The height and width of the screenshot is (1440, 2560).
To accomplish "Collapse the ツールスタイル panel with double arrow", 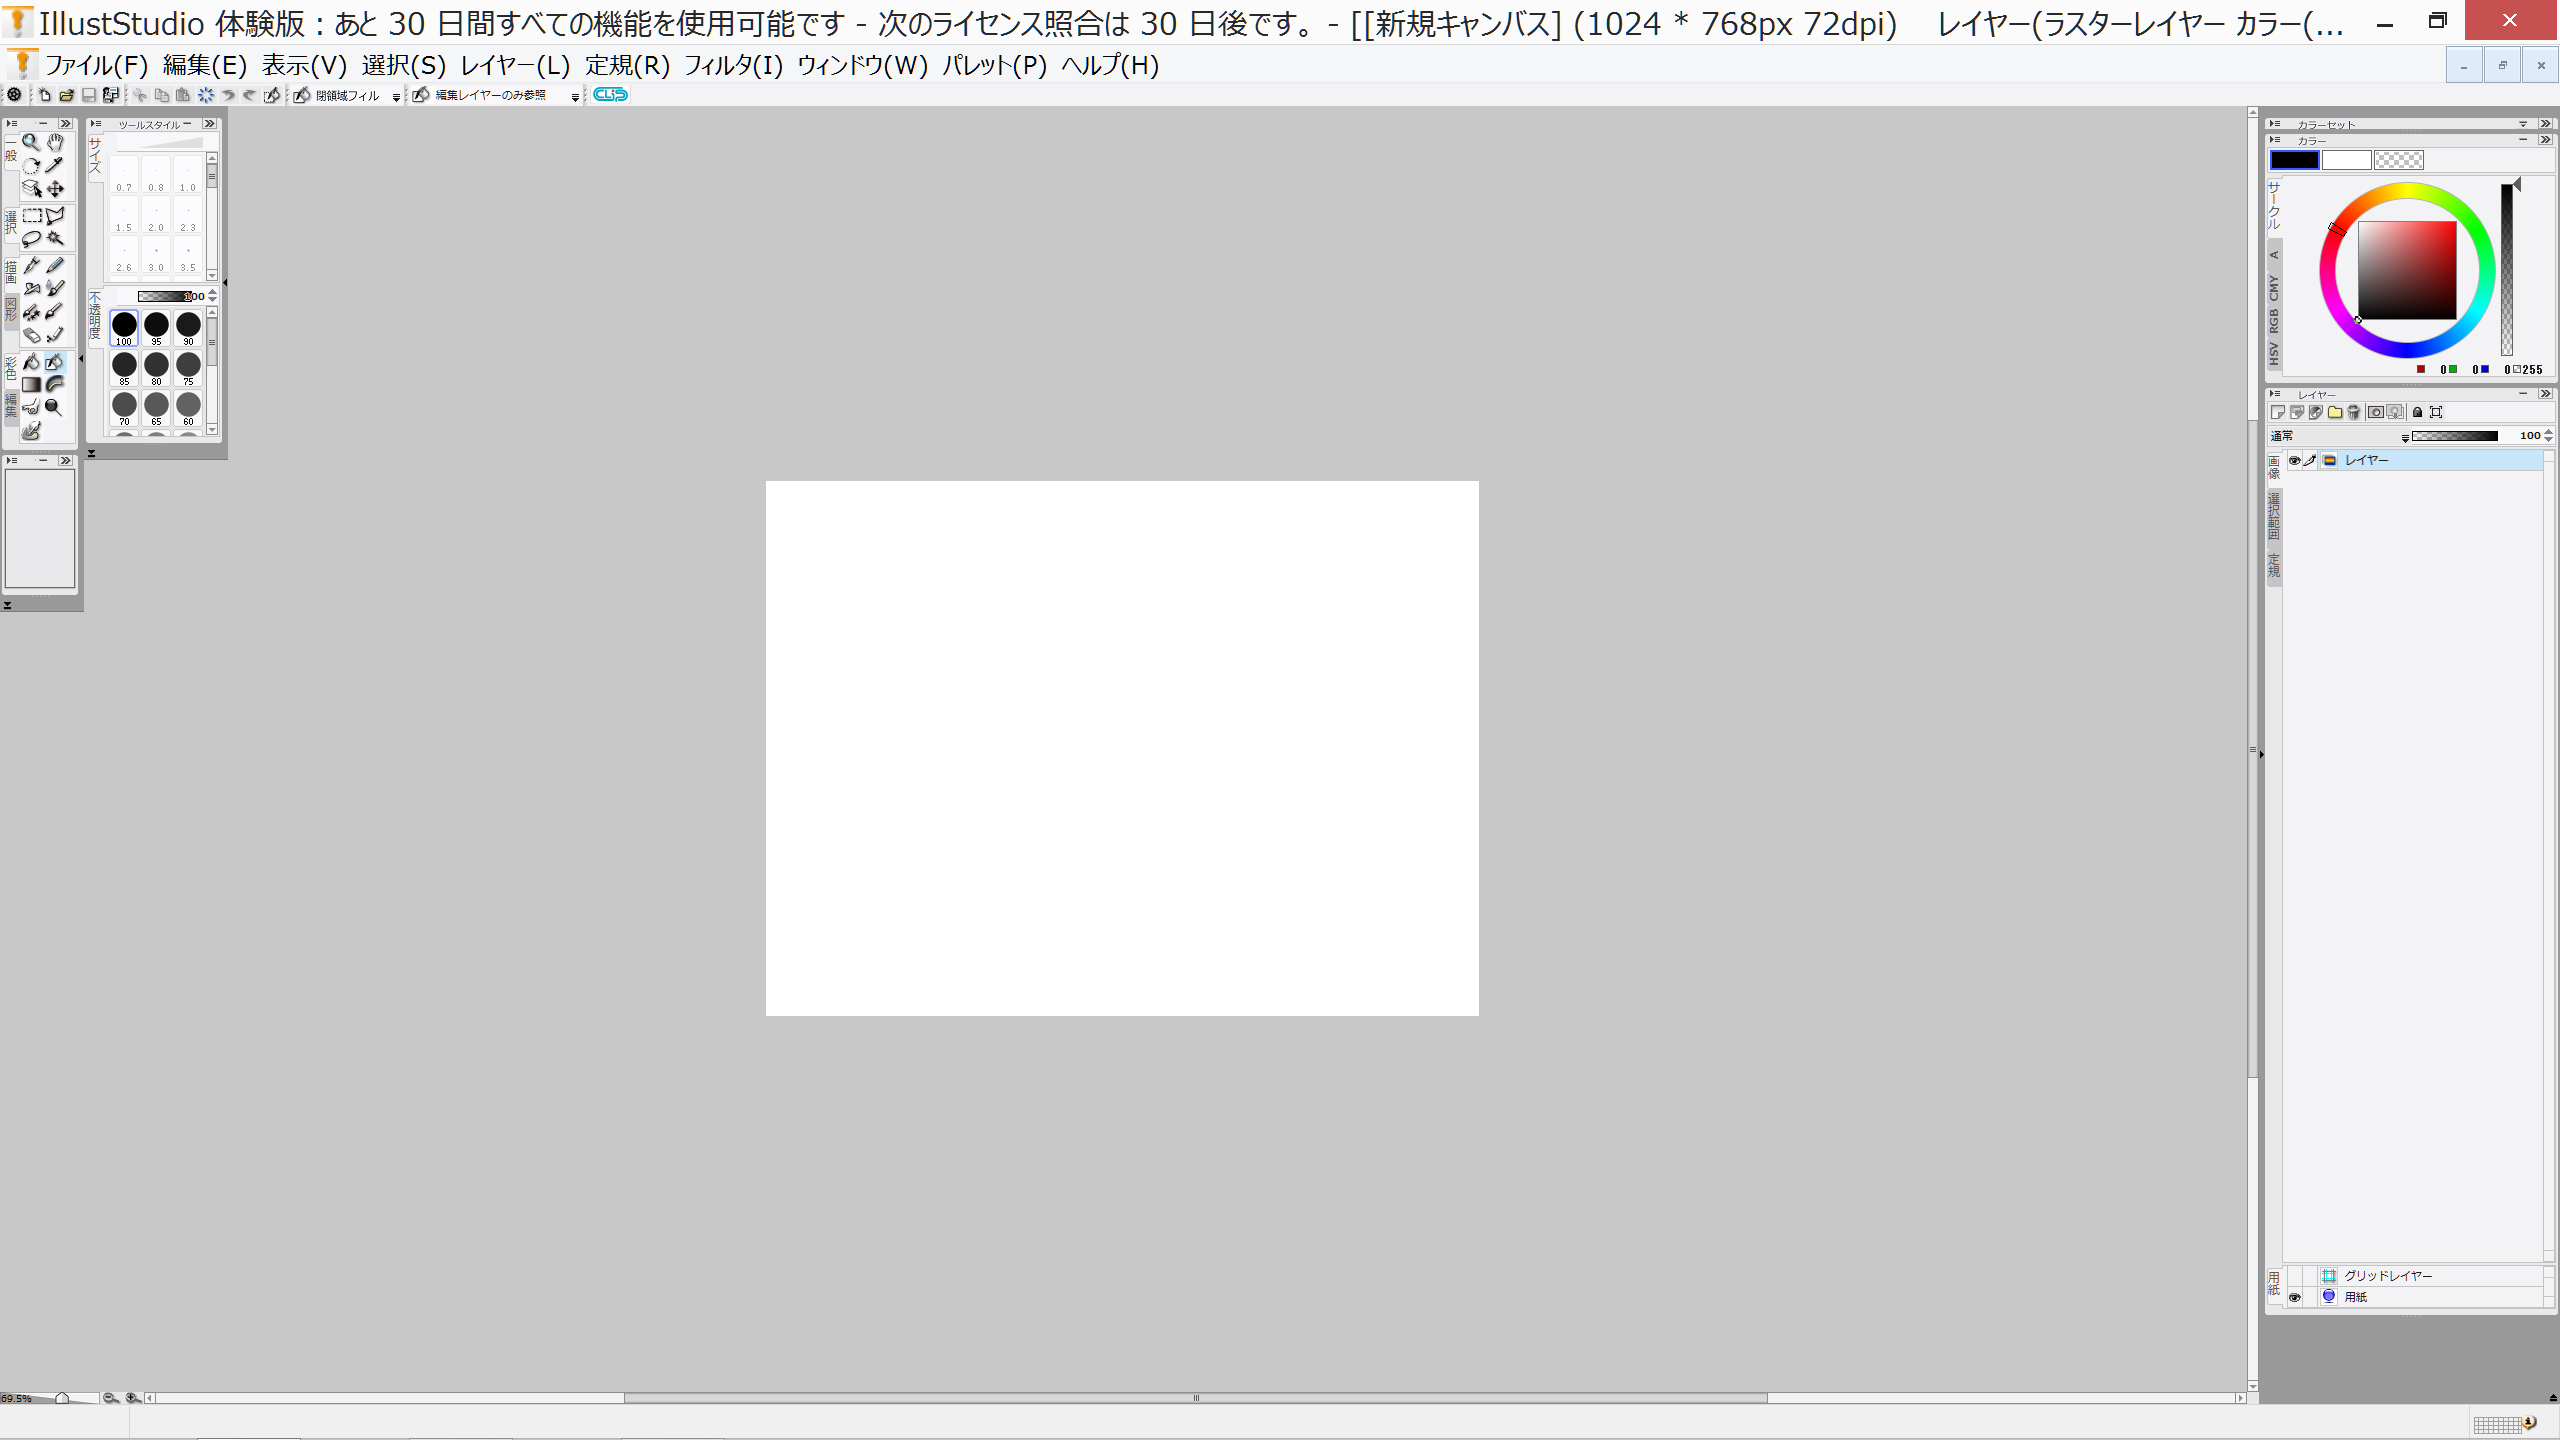I will [209, 124].
